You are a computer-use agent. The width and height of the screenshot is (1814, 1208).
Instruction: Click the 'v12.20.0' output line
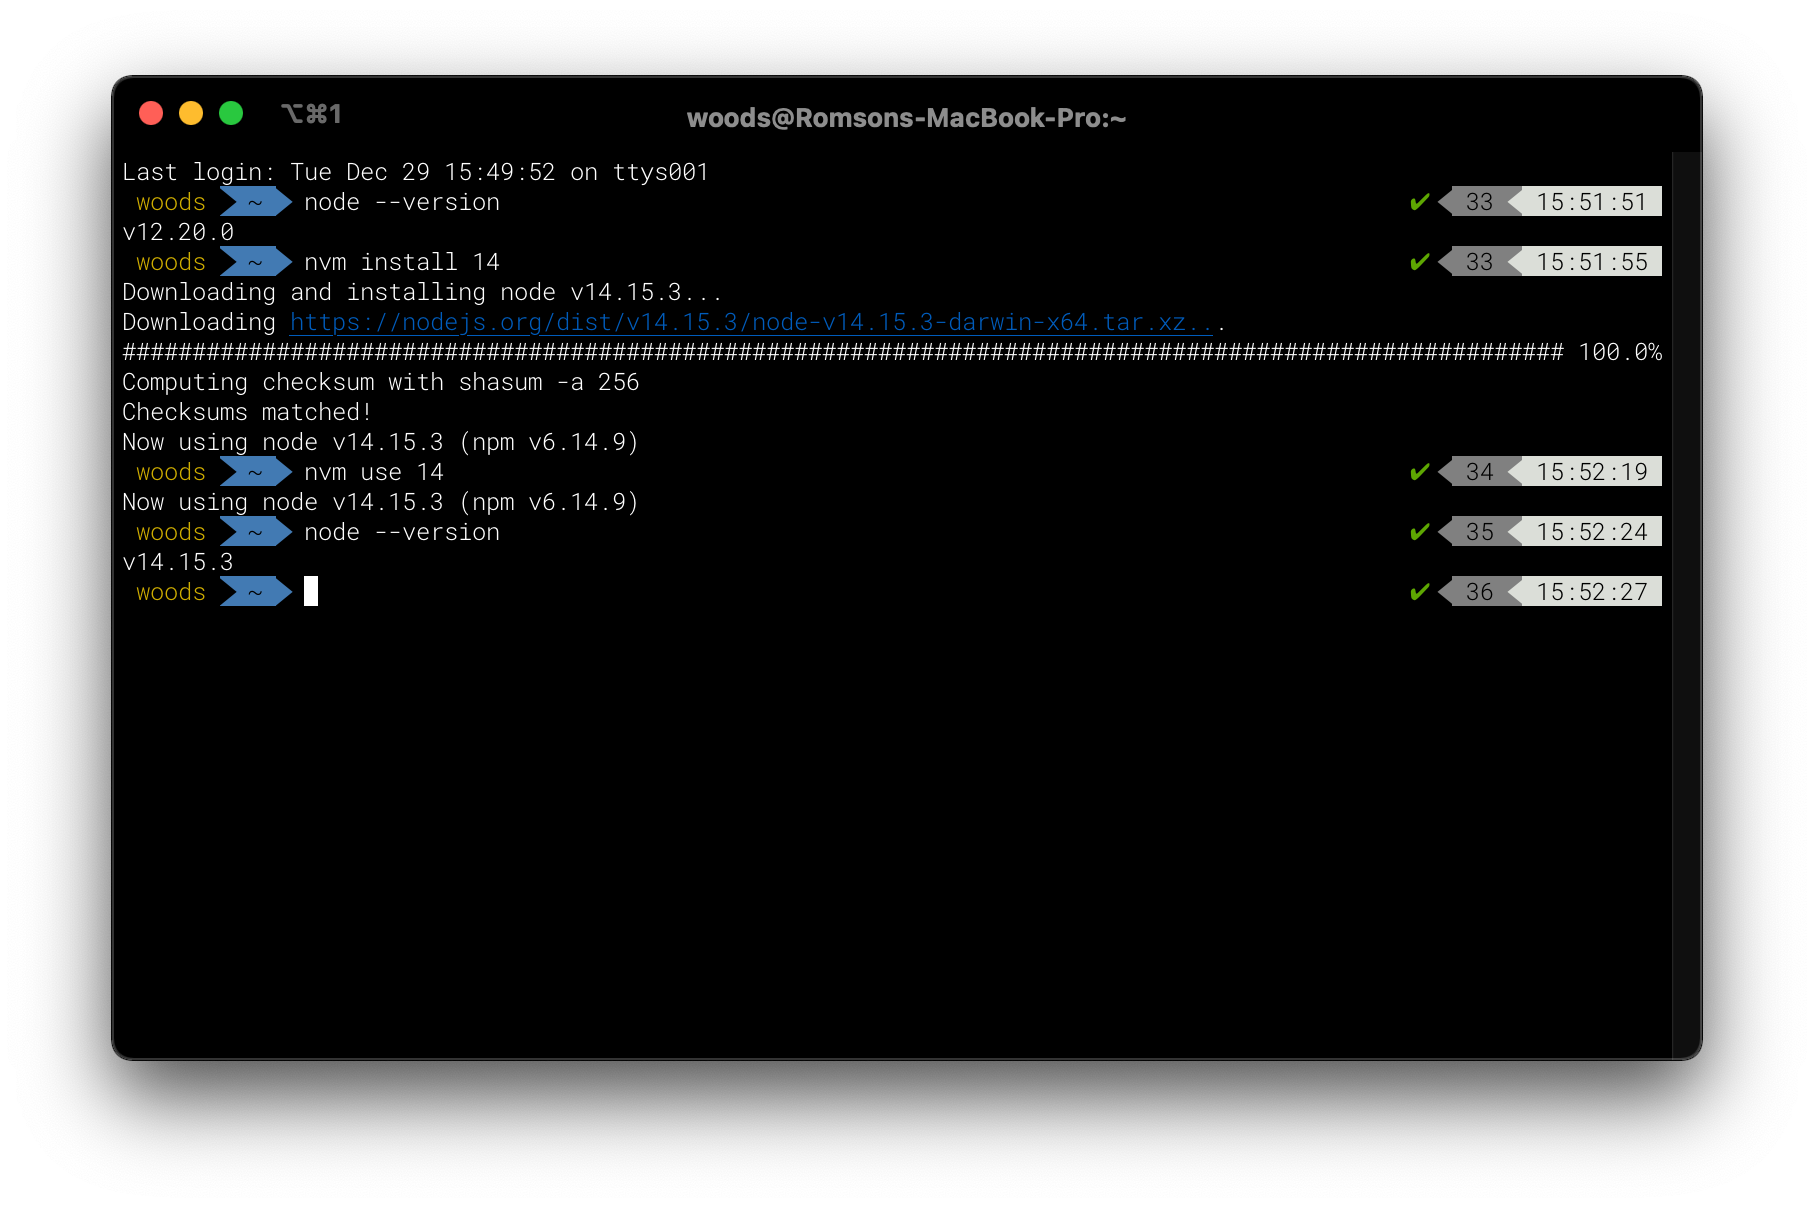pyautogui.click(x=178, y=232)
